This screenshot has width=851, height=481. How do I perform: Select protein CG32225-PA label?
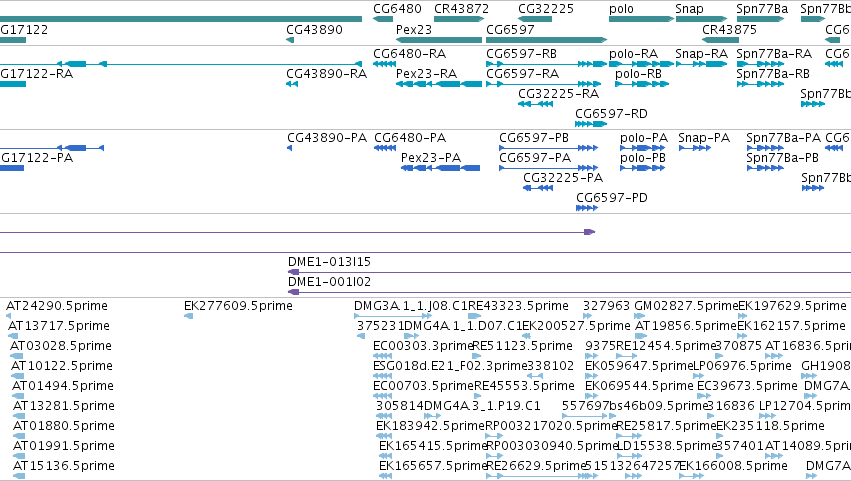pos(563,178)
